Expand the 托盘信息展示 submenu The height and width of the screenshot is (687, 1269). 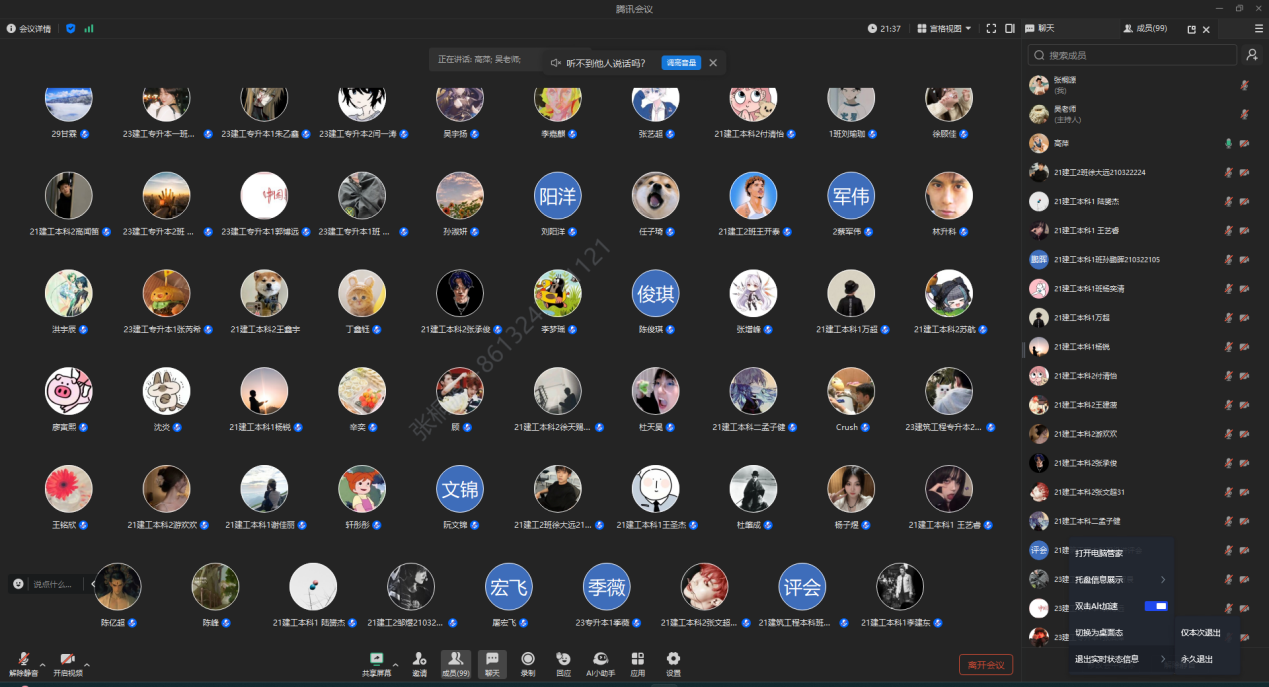click(1119, 580)
